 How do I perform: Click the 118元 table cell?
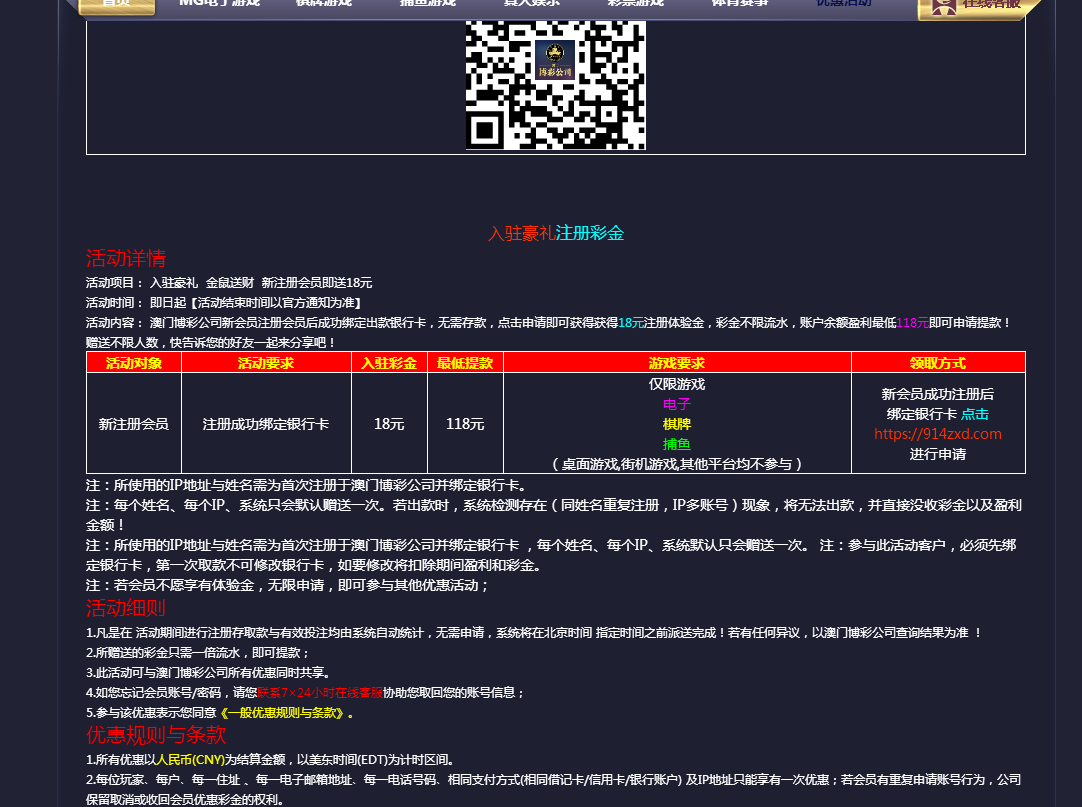pos(465,424)
